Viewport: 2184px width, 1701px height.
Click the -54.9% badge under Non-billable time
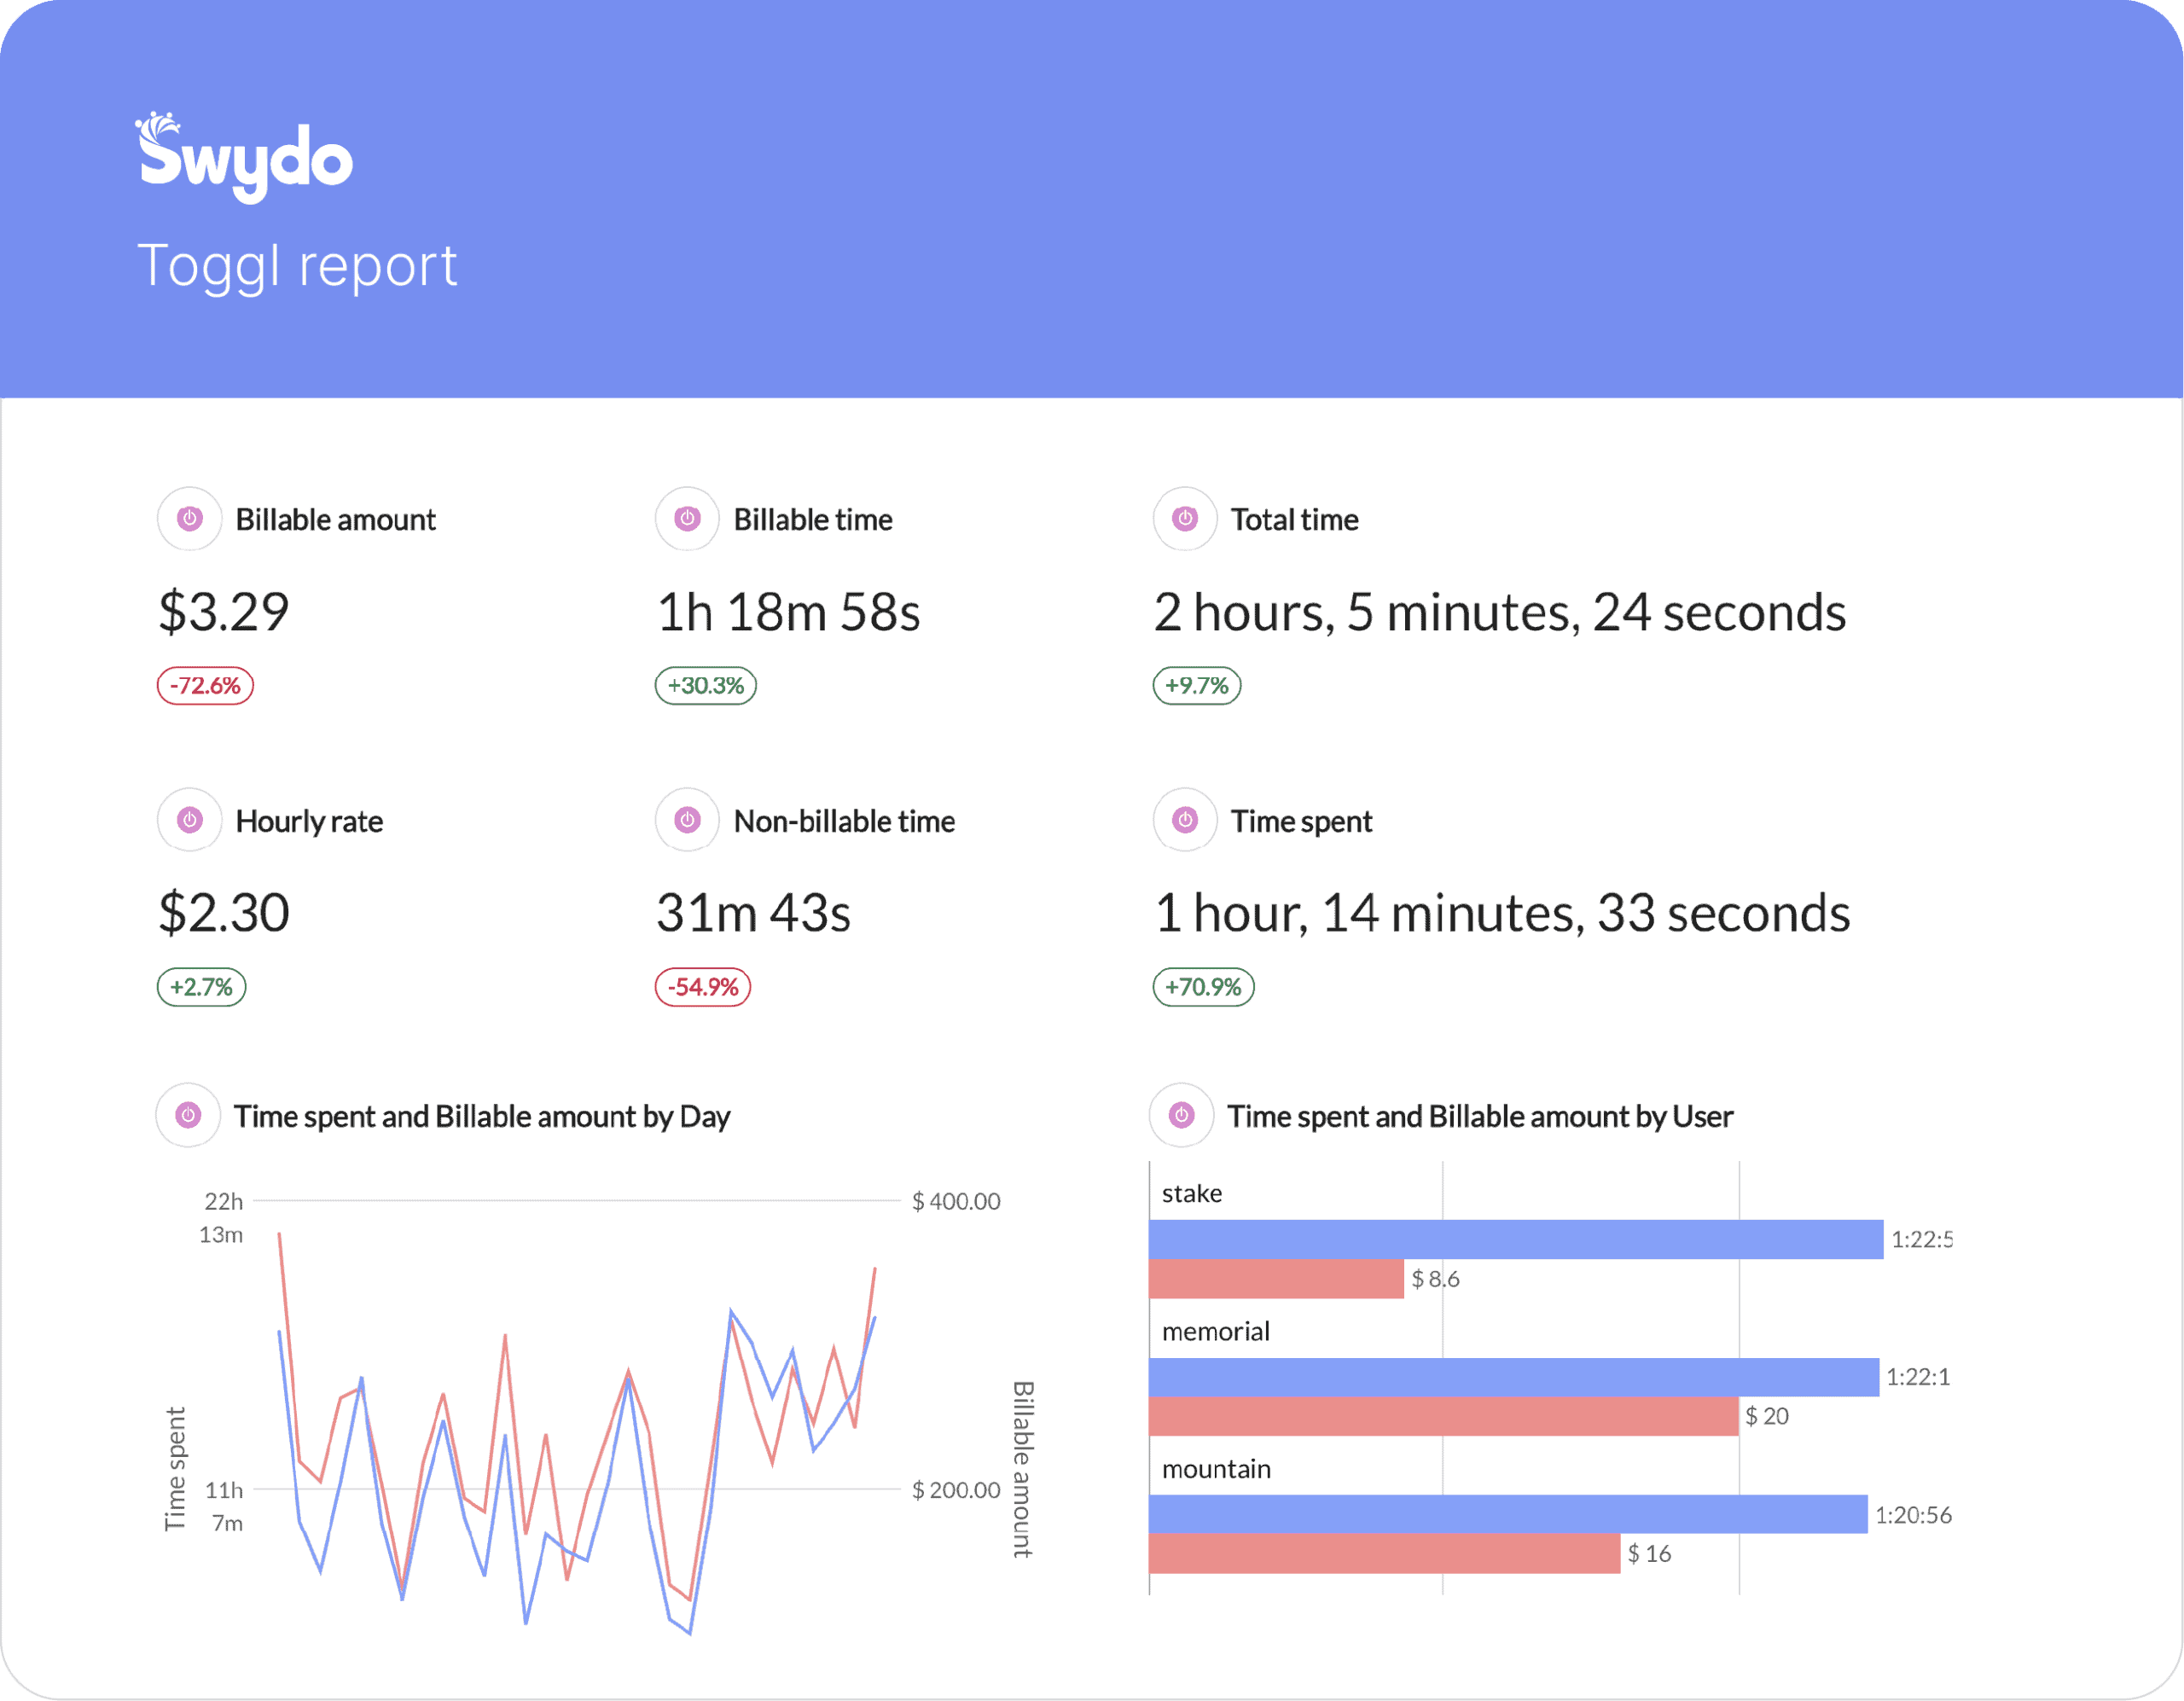[702, 987]
